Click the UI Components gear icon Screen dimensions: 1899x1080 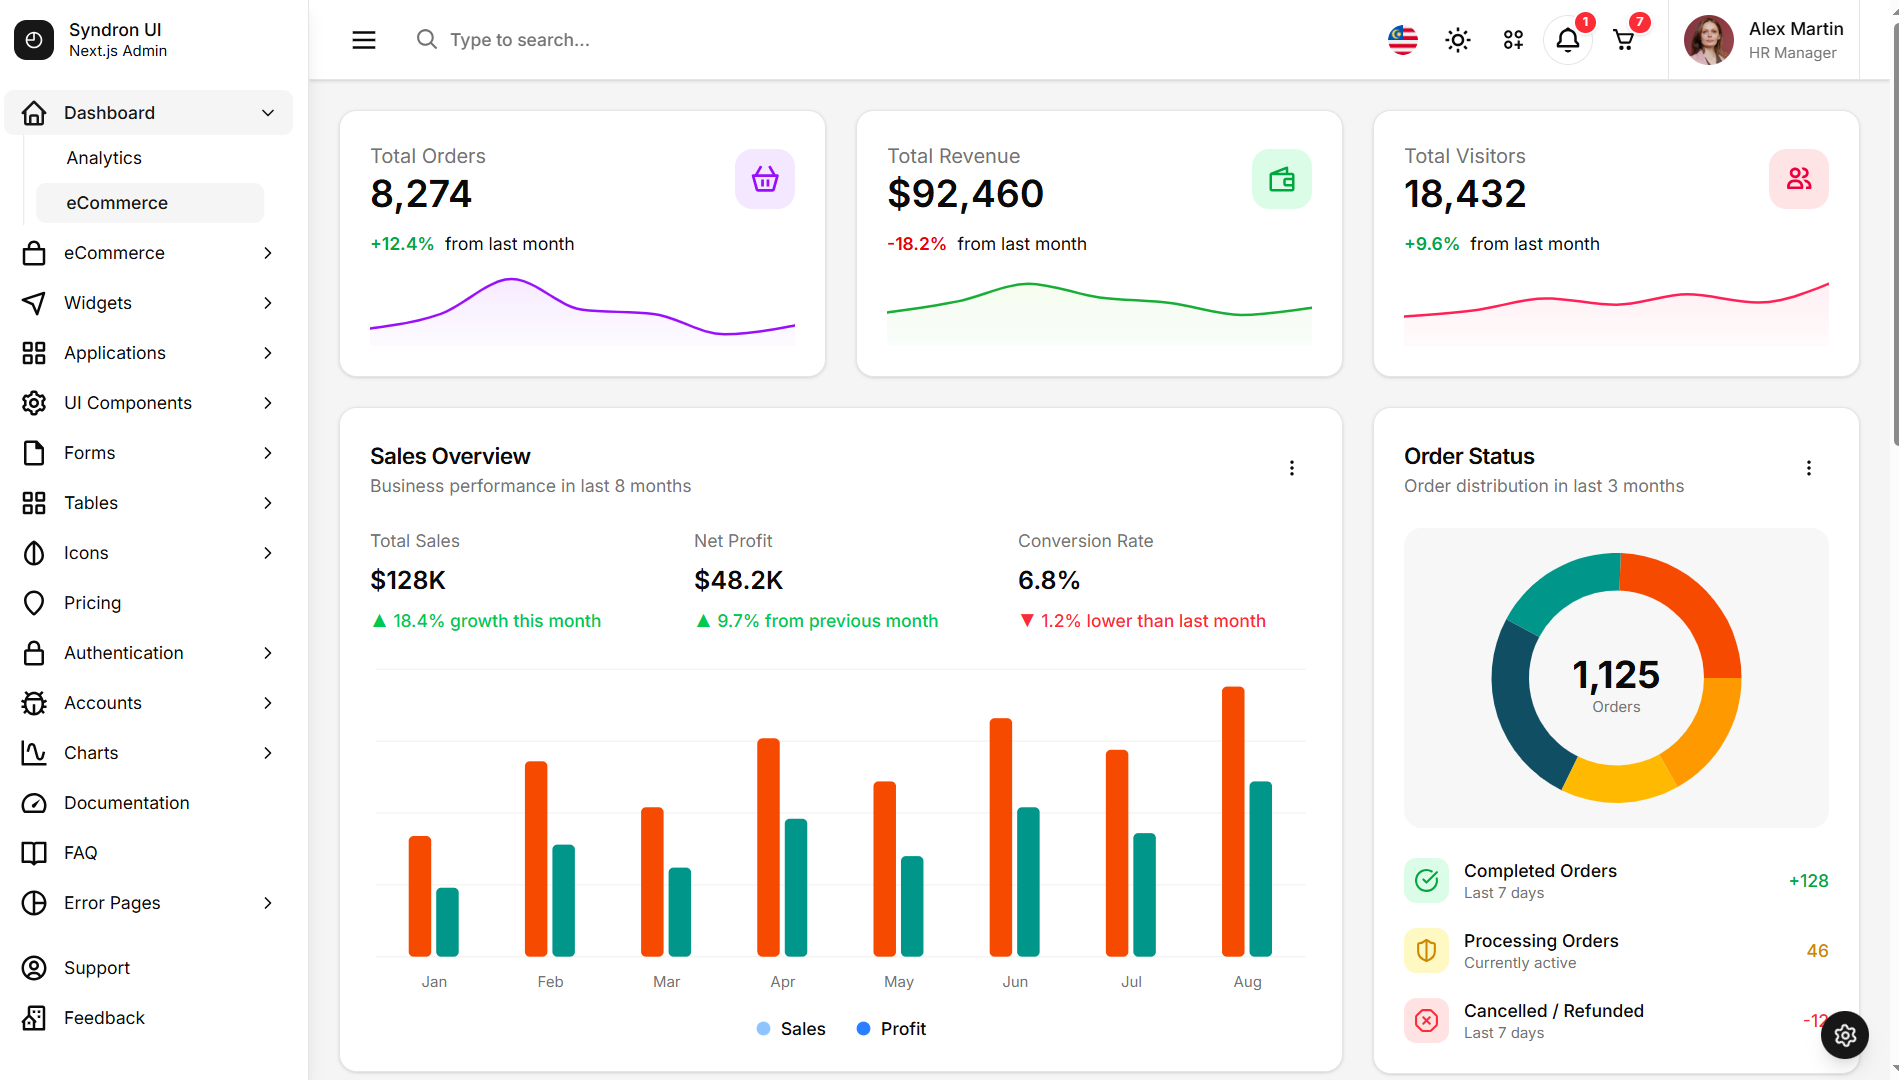tap(34, 403)
